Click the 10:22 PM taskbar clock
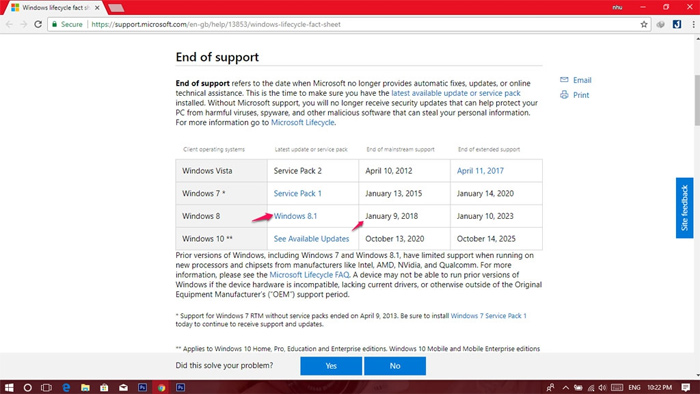 pyautogui.click(x=659, y=387)
